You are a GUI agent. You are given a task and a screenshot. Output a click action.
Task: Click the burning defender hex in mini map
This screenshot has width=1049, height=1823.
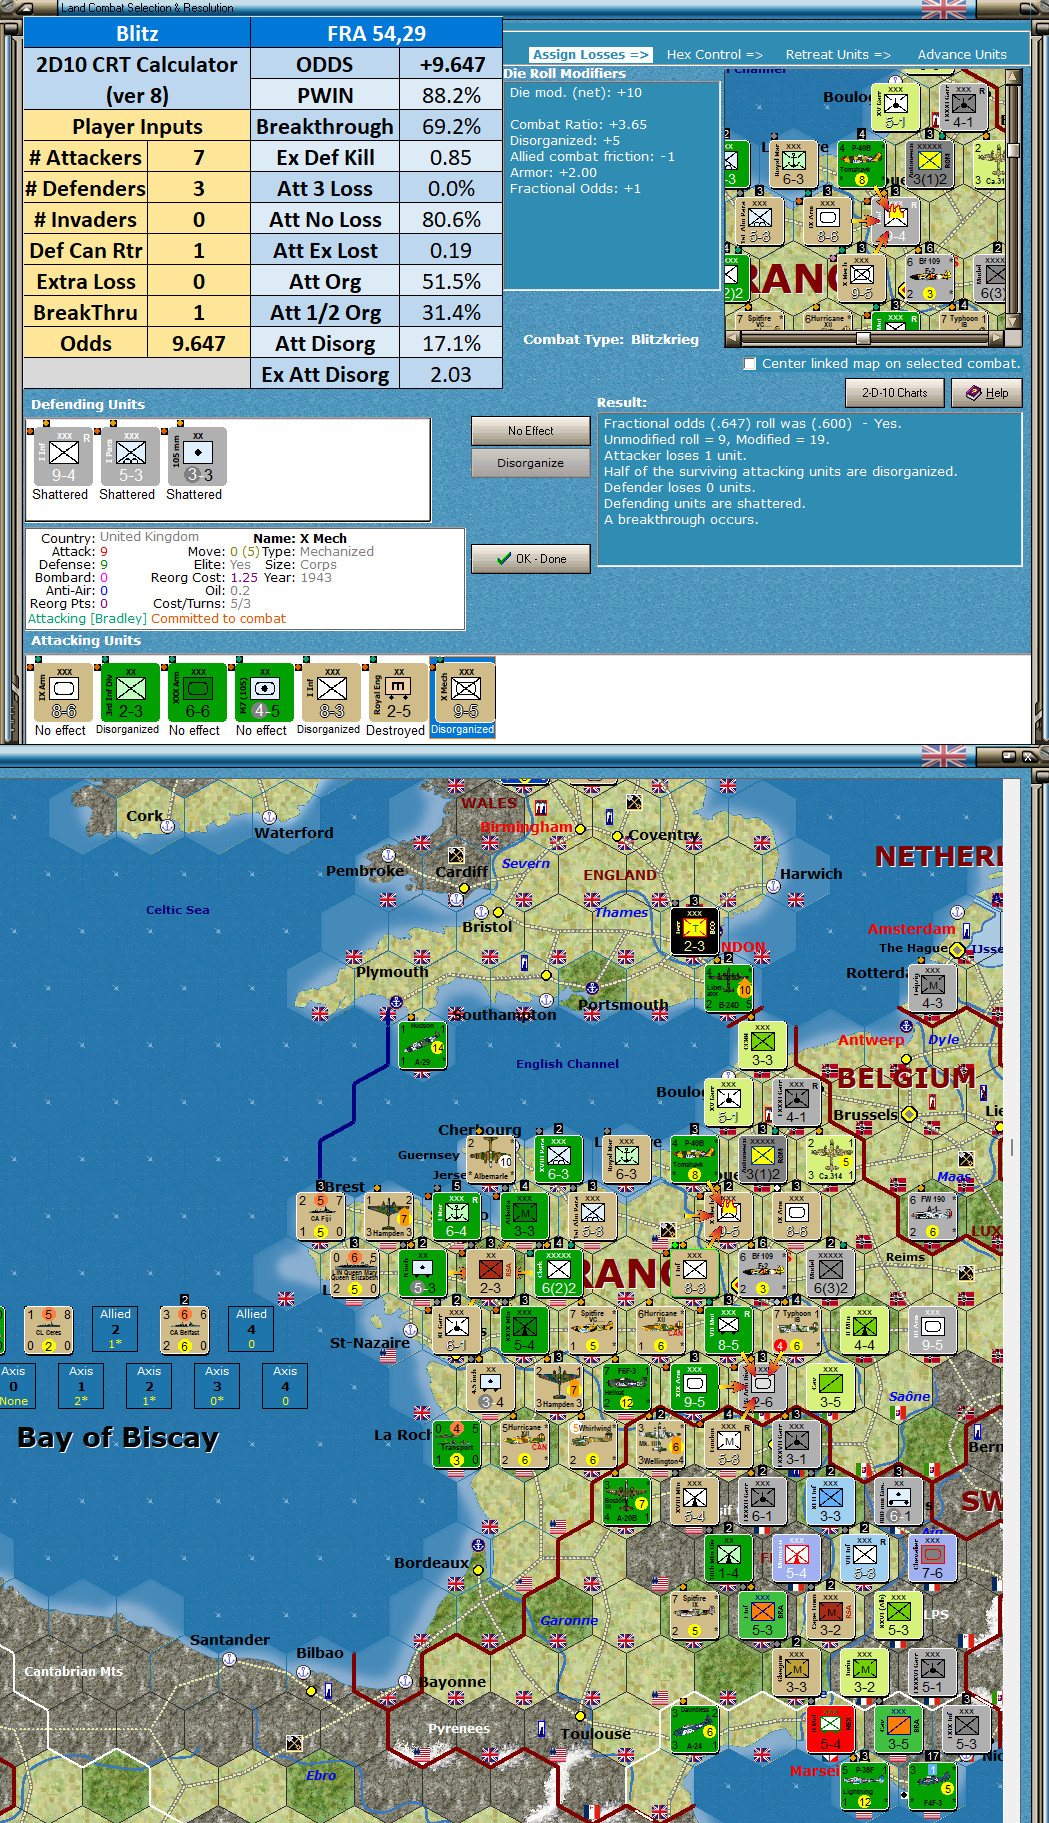tap(895, 219)
